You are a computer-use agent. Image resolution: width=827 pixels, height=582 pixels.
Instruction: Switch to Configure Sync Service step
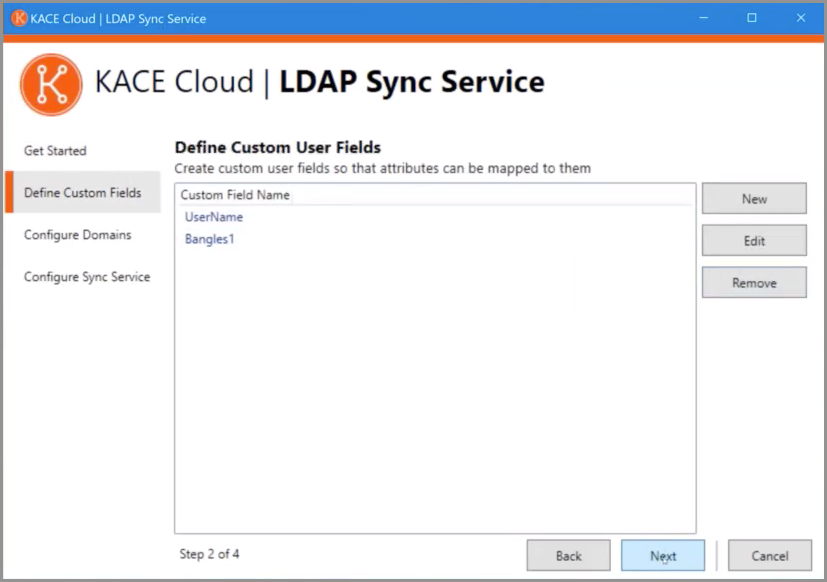click(86, 277)
